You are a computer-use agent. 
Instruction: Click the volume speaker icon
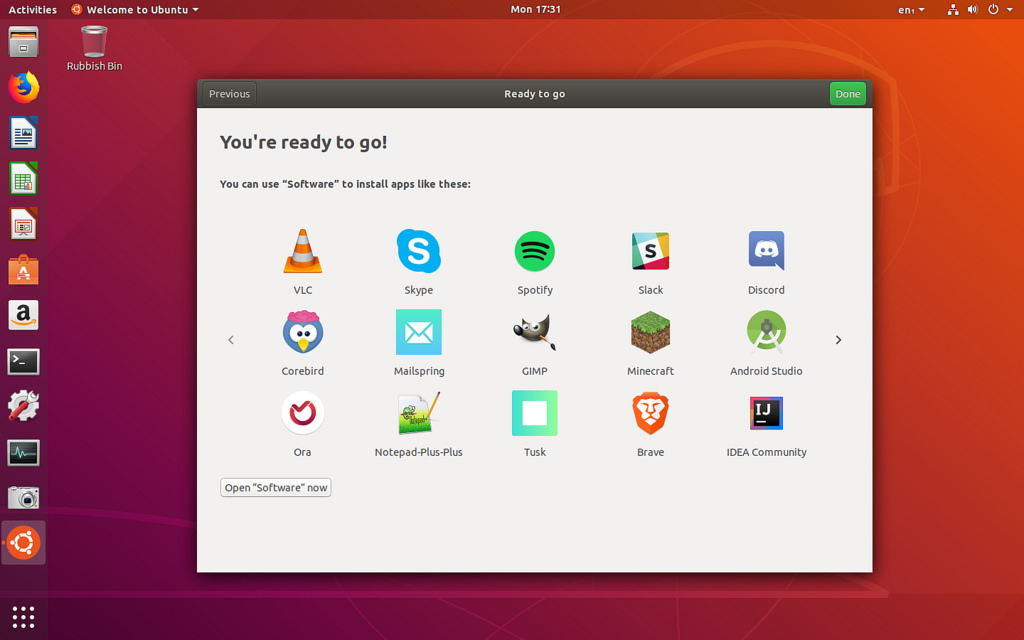(x=972, y=9)
